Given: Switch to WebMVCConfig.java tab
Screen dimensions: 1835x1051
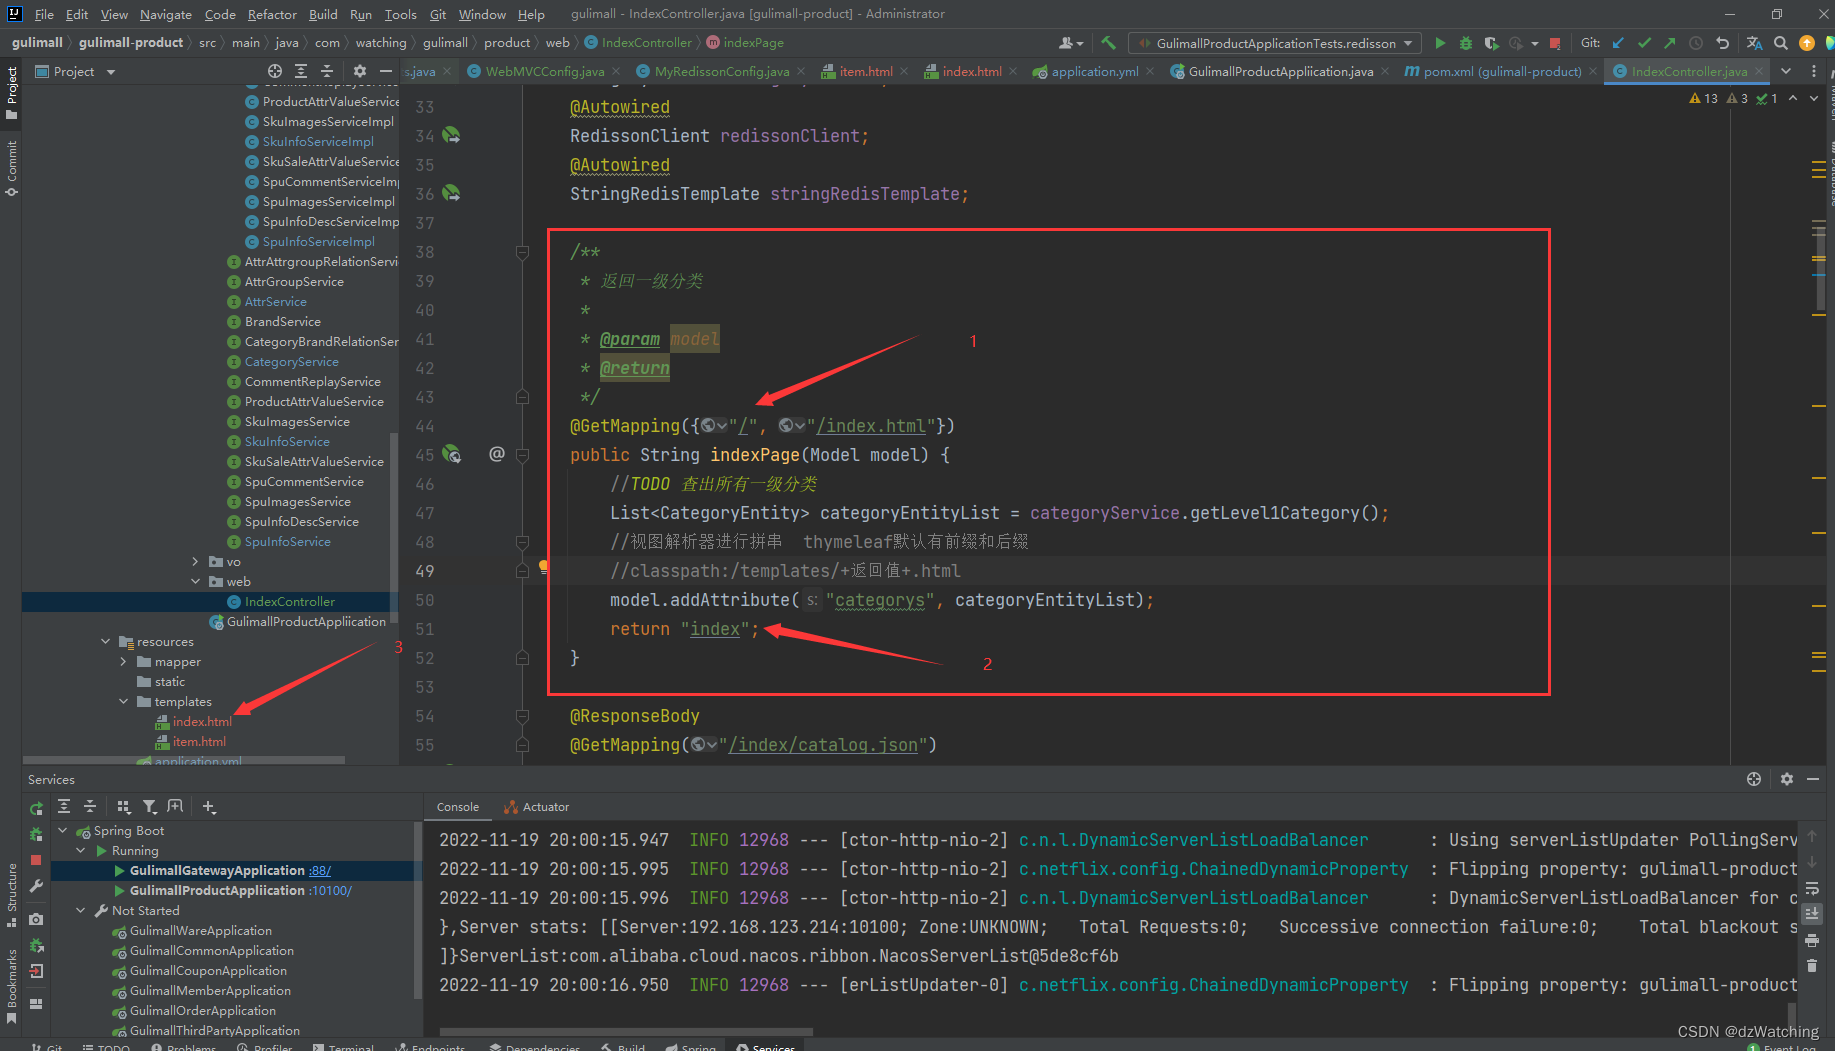Looking at the screenshot, I should pyautogui.click(x=544, y=71).
